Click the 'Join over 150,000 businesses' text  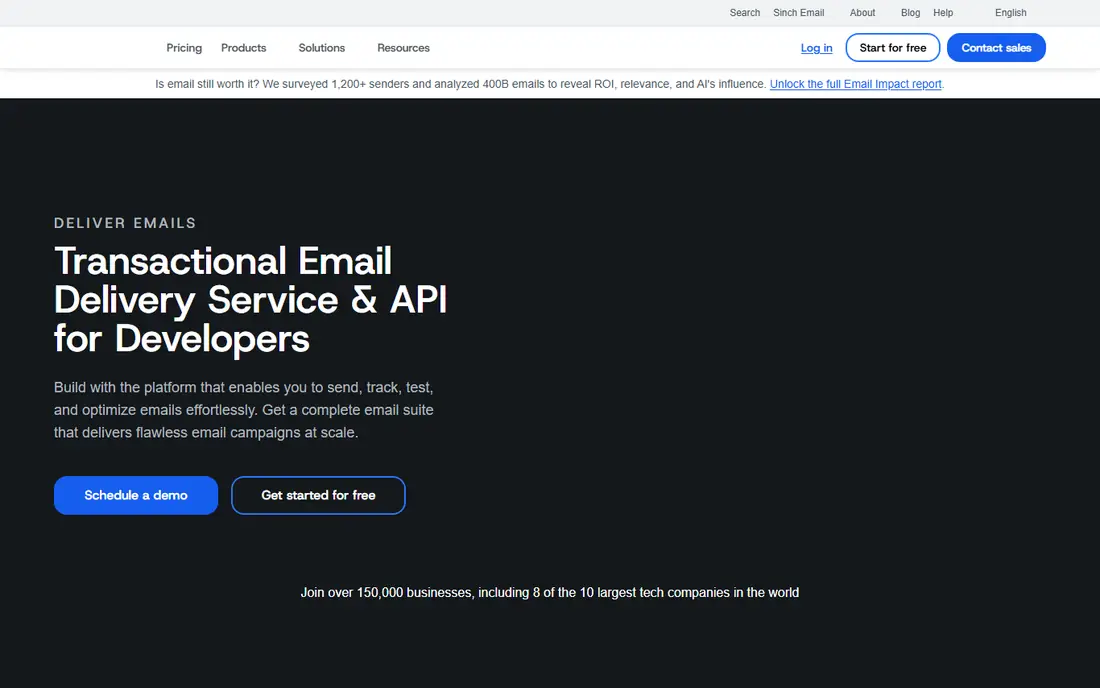(x=549, y=593)
